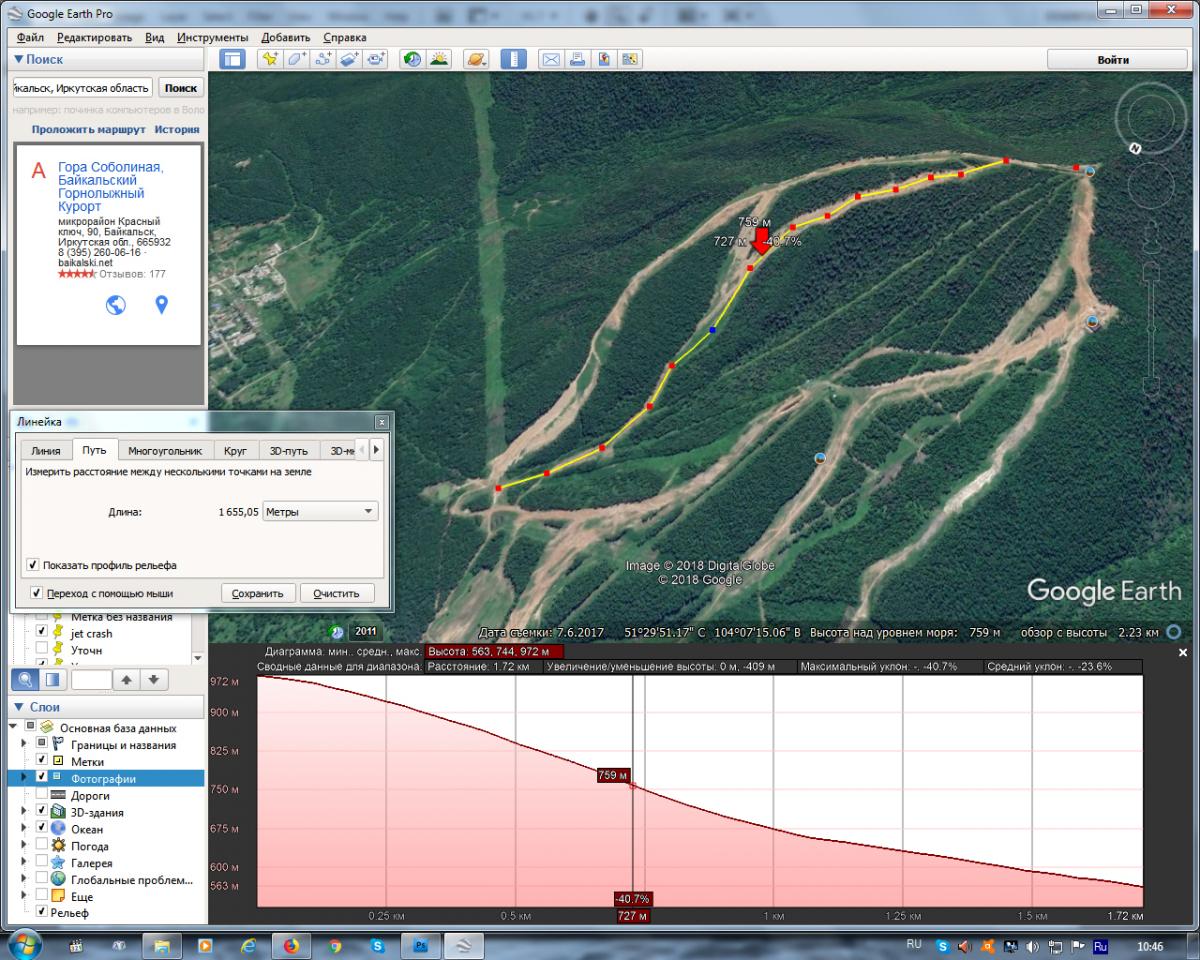This screenshot has height=960, width=1200.
Task: Open the 'История' search history link
Action: [x=177, y=129]
